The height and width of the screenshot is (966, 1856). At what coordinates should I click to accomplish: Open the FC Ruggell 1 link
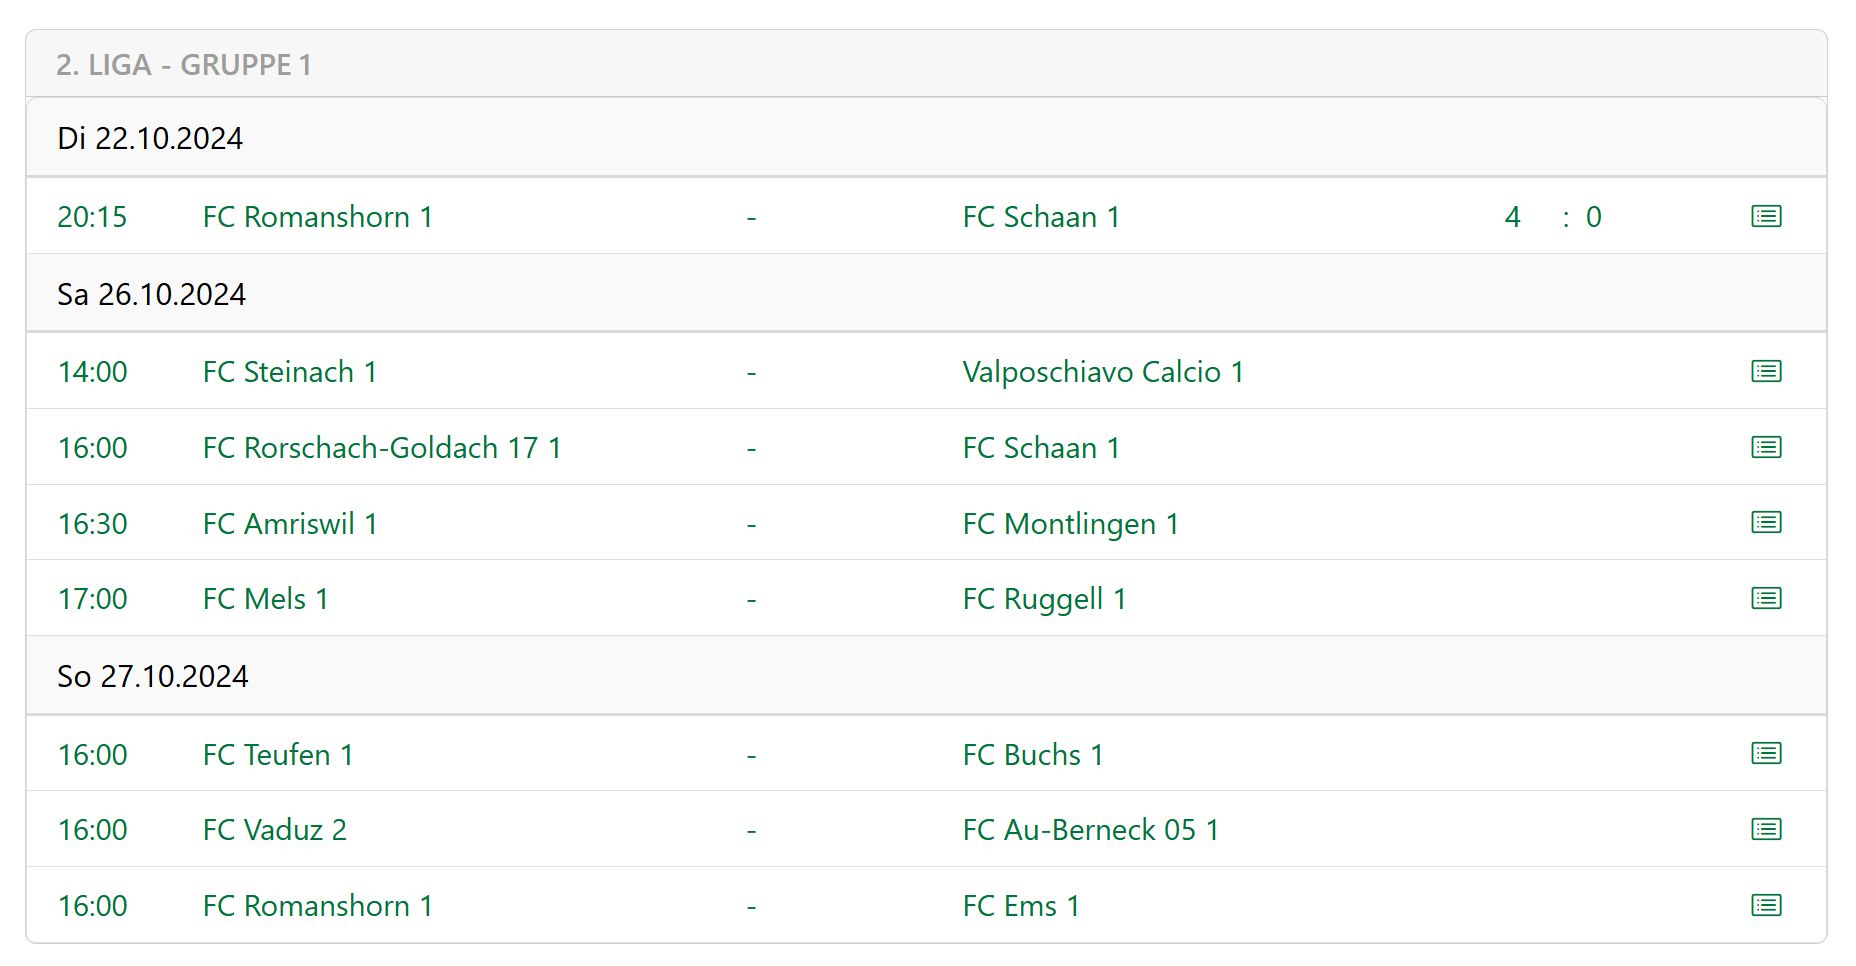1044,599
